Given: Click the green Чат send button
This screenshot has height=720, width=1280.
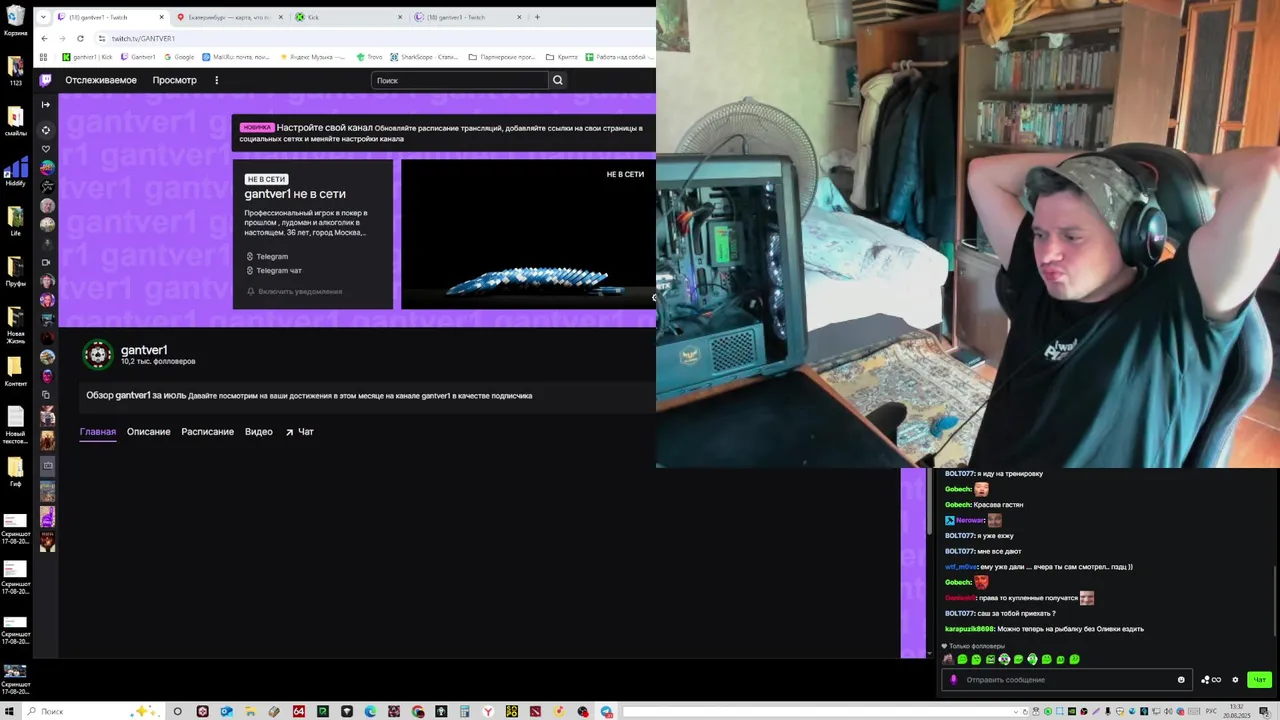Looking at the screenshot, I should click(1259, 680).
